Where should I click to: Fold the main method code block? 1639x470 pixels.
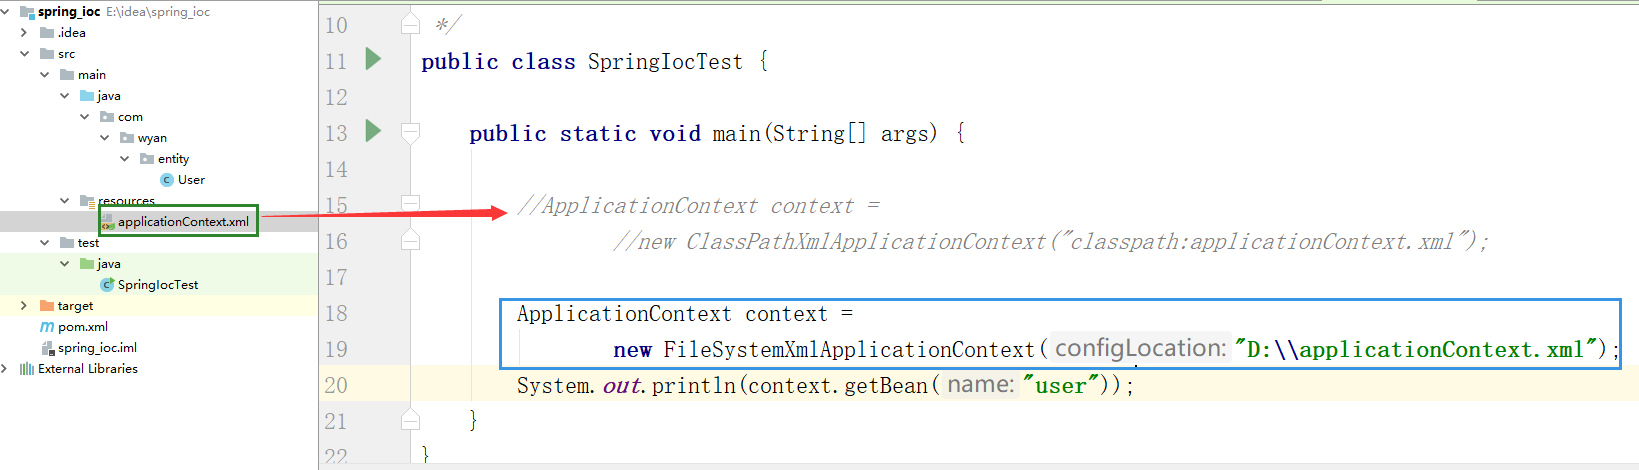tap(410, 131)
